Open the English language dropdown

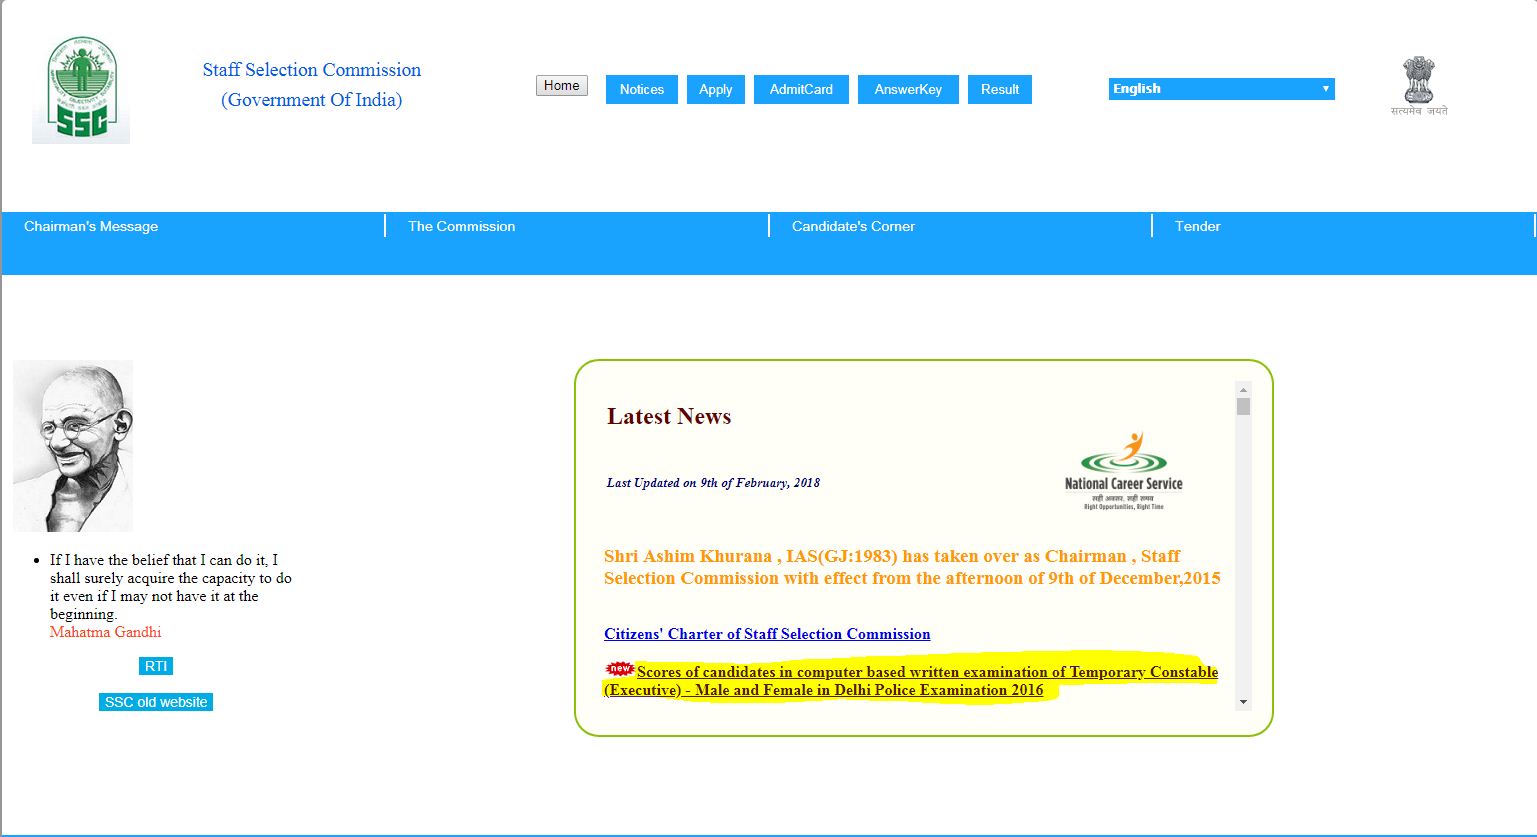click(x=1221, y=89)
